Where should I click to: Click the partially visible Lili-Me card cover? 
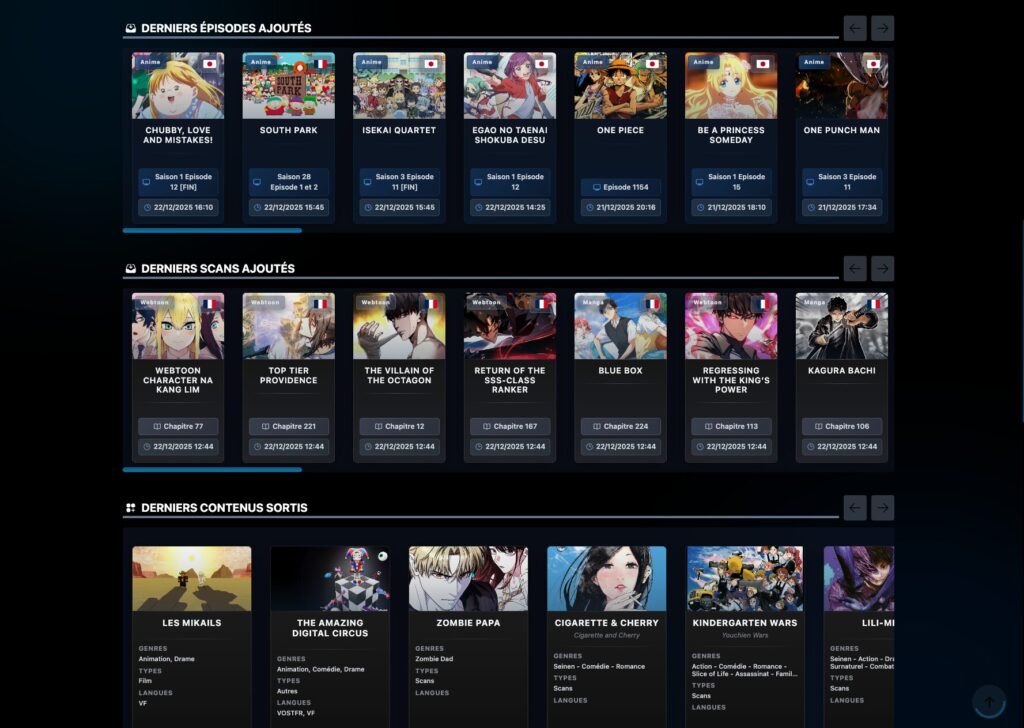click(x=859, y=578)
